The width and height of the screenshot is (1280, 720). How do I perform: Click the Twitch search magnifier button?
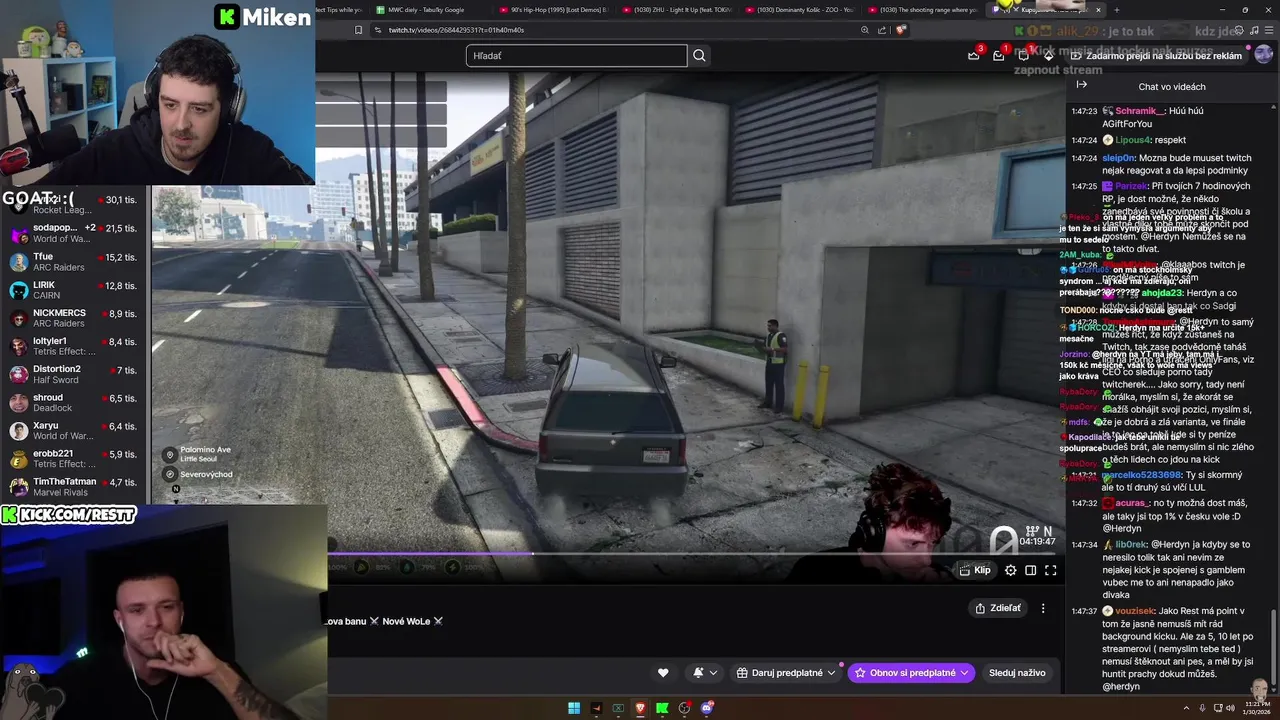699,56
